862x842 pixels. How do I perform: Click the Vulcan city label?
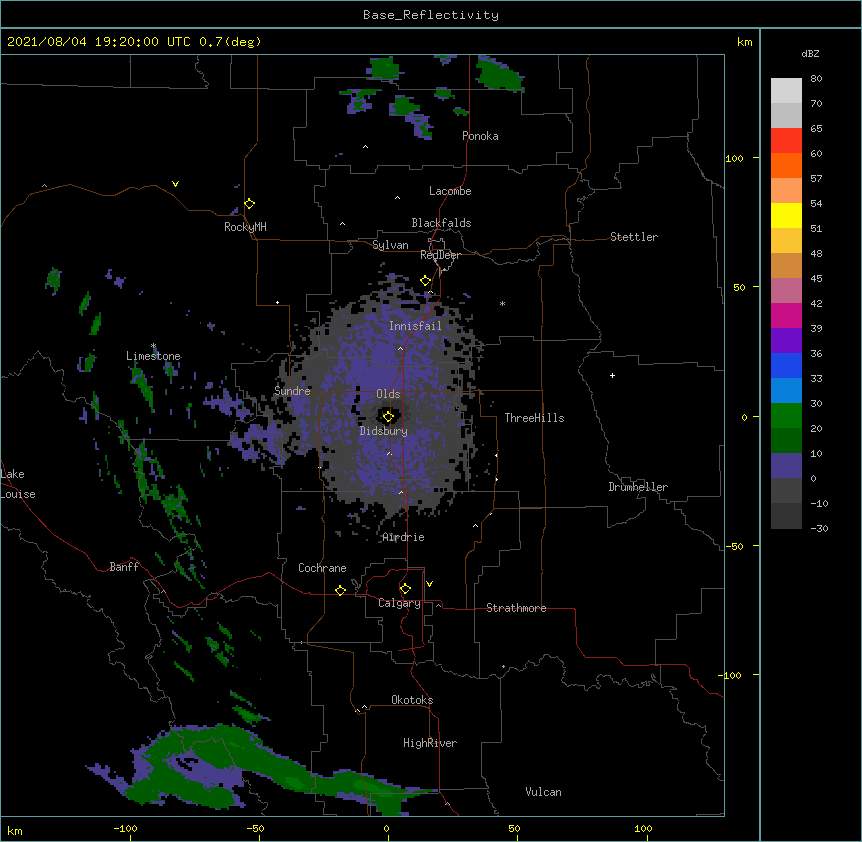[x=543, y=792]
